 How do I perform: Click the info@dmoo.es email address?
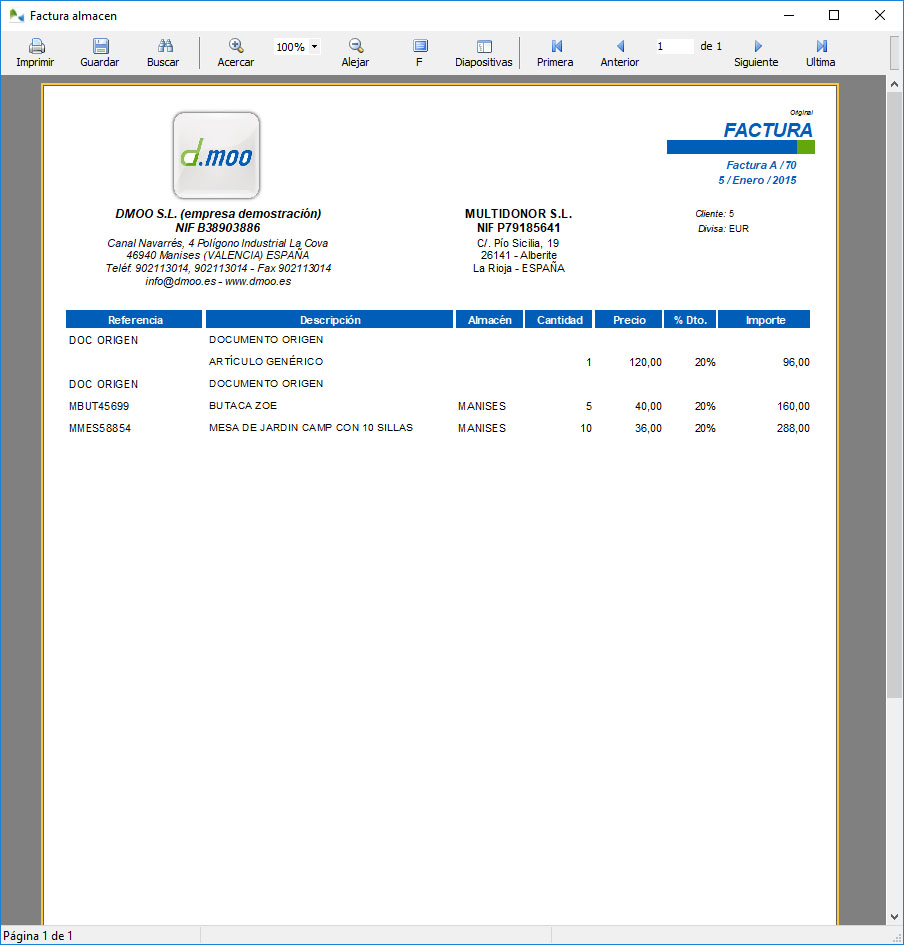coord(181,280)
